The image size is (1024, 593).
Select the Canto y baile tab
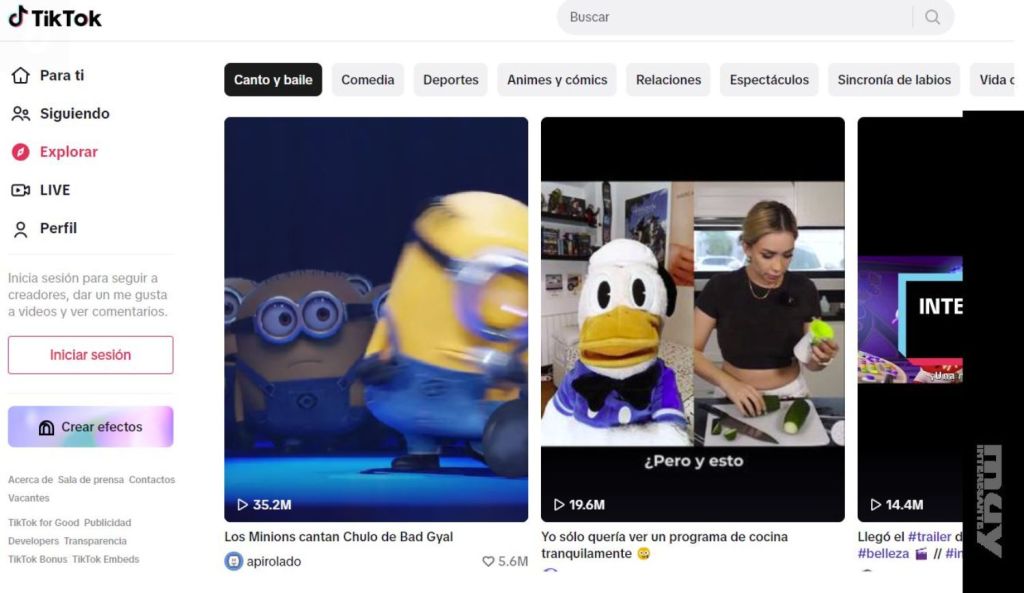pyautogui.click(x=273, y=80)
